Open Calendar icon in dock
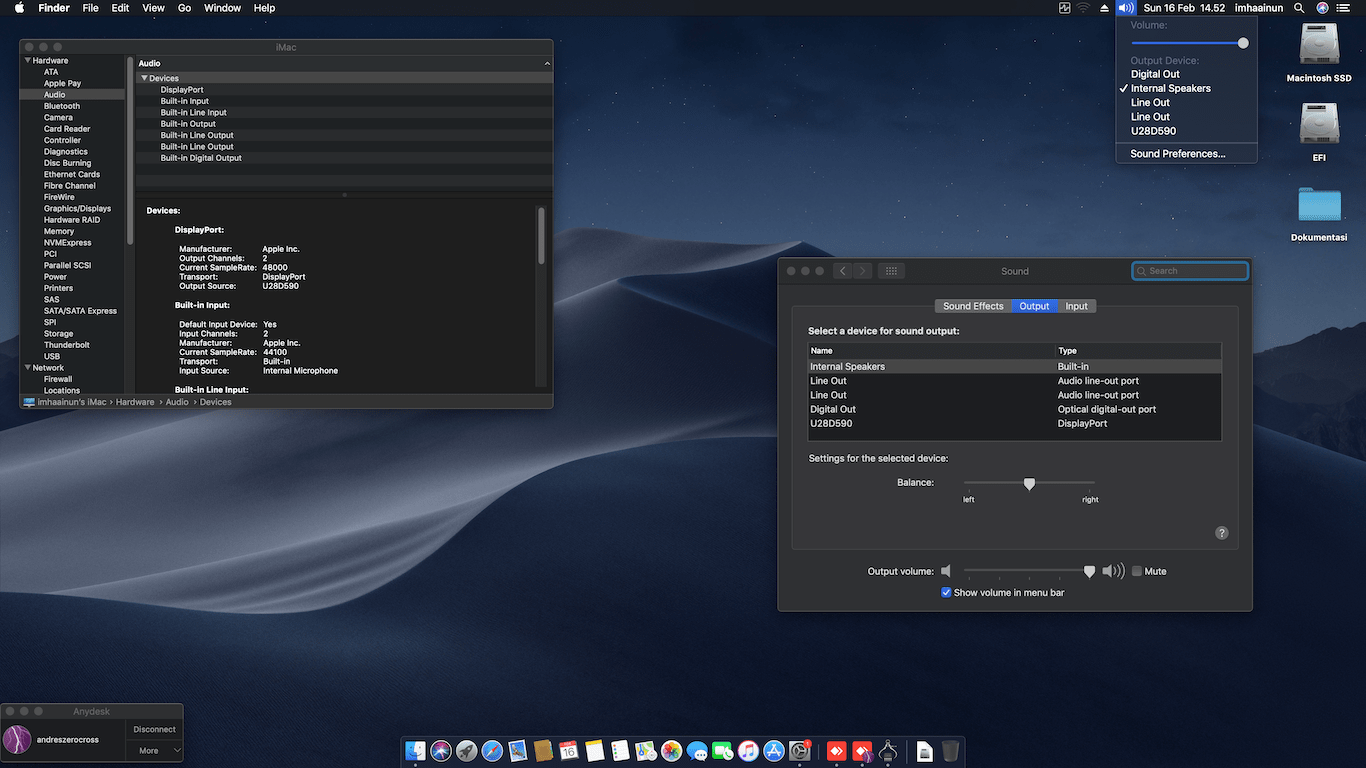 pos(569,751)
